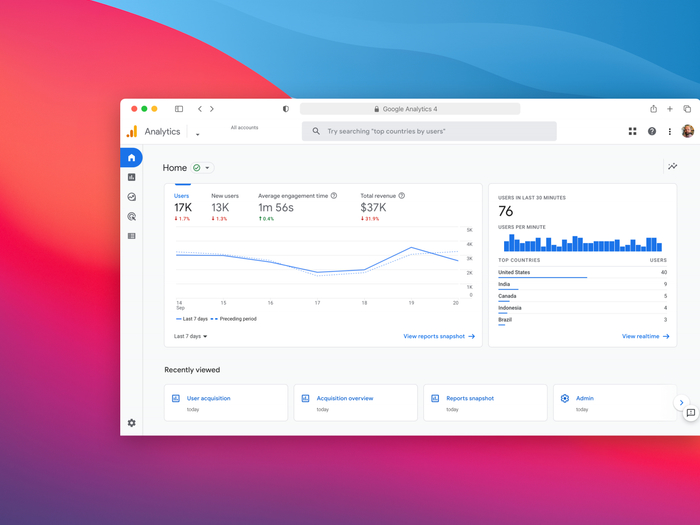700x525 pixels.
Task: Select the Total revenue metric tab
Action: pos(380,203)
